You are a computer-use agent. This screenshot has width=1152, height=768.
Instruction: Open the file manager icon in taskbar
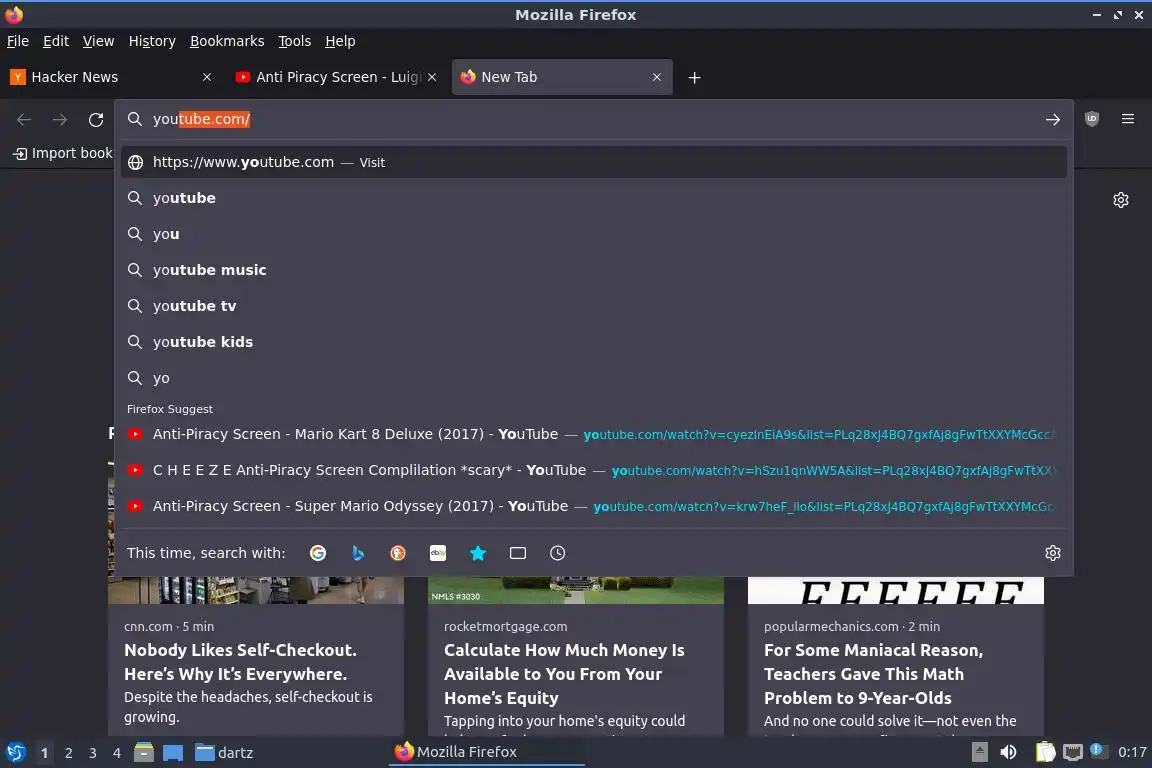click(x=144, y=753)
